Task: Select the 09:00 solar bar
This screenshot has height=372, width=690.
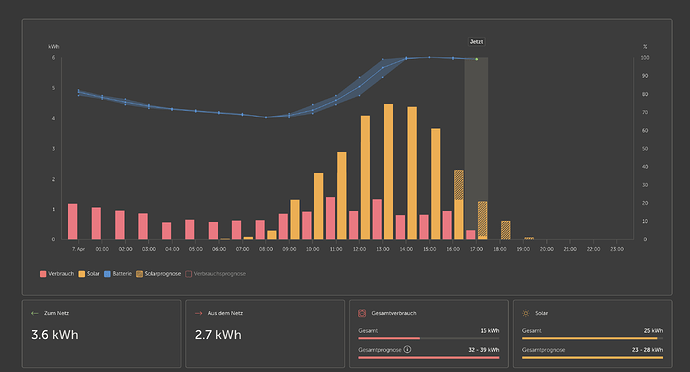Action: [x=295, y=220]
